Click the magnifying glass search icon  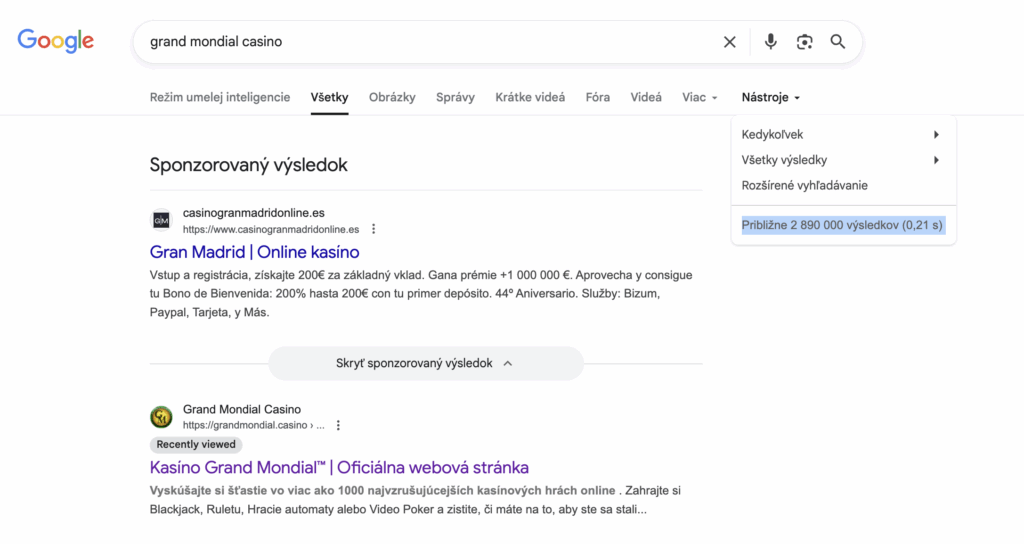point(838,42)
